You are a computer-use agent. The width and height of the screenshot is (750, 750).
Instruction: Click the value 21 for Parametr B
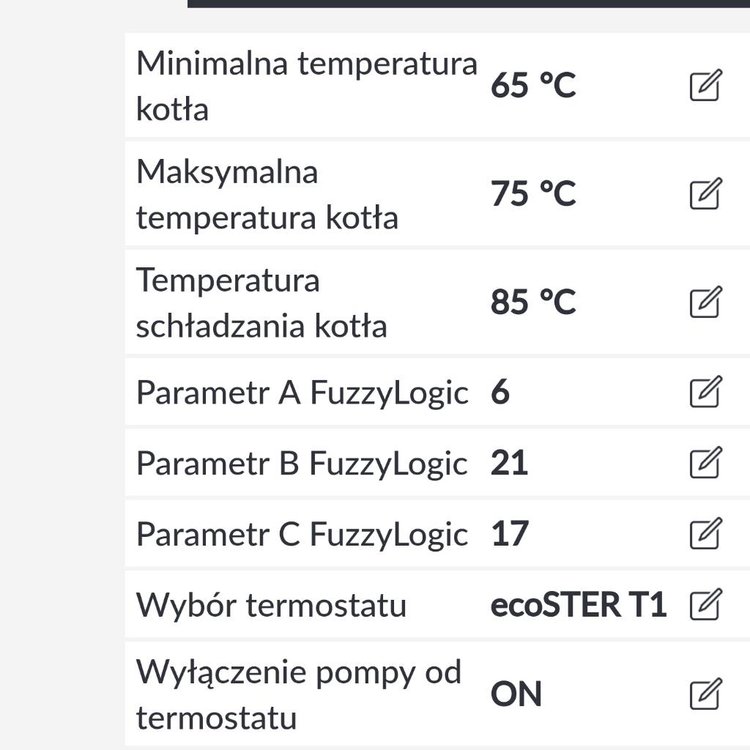pyautogui.click(x=509, y=464)
